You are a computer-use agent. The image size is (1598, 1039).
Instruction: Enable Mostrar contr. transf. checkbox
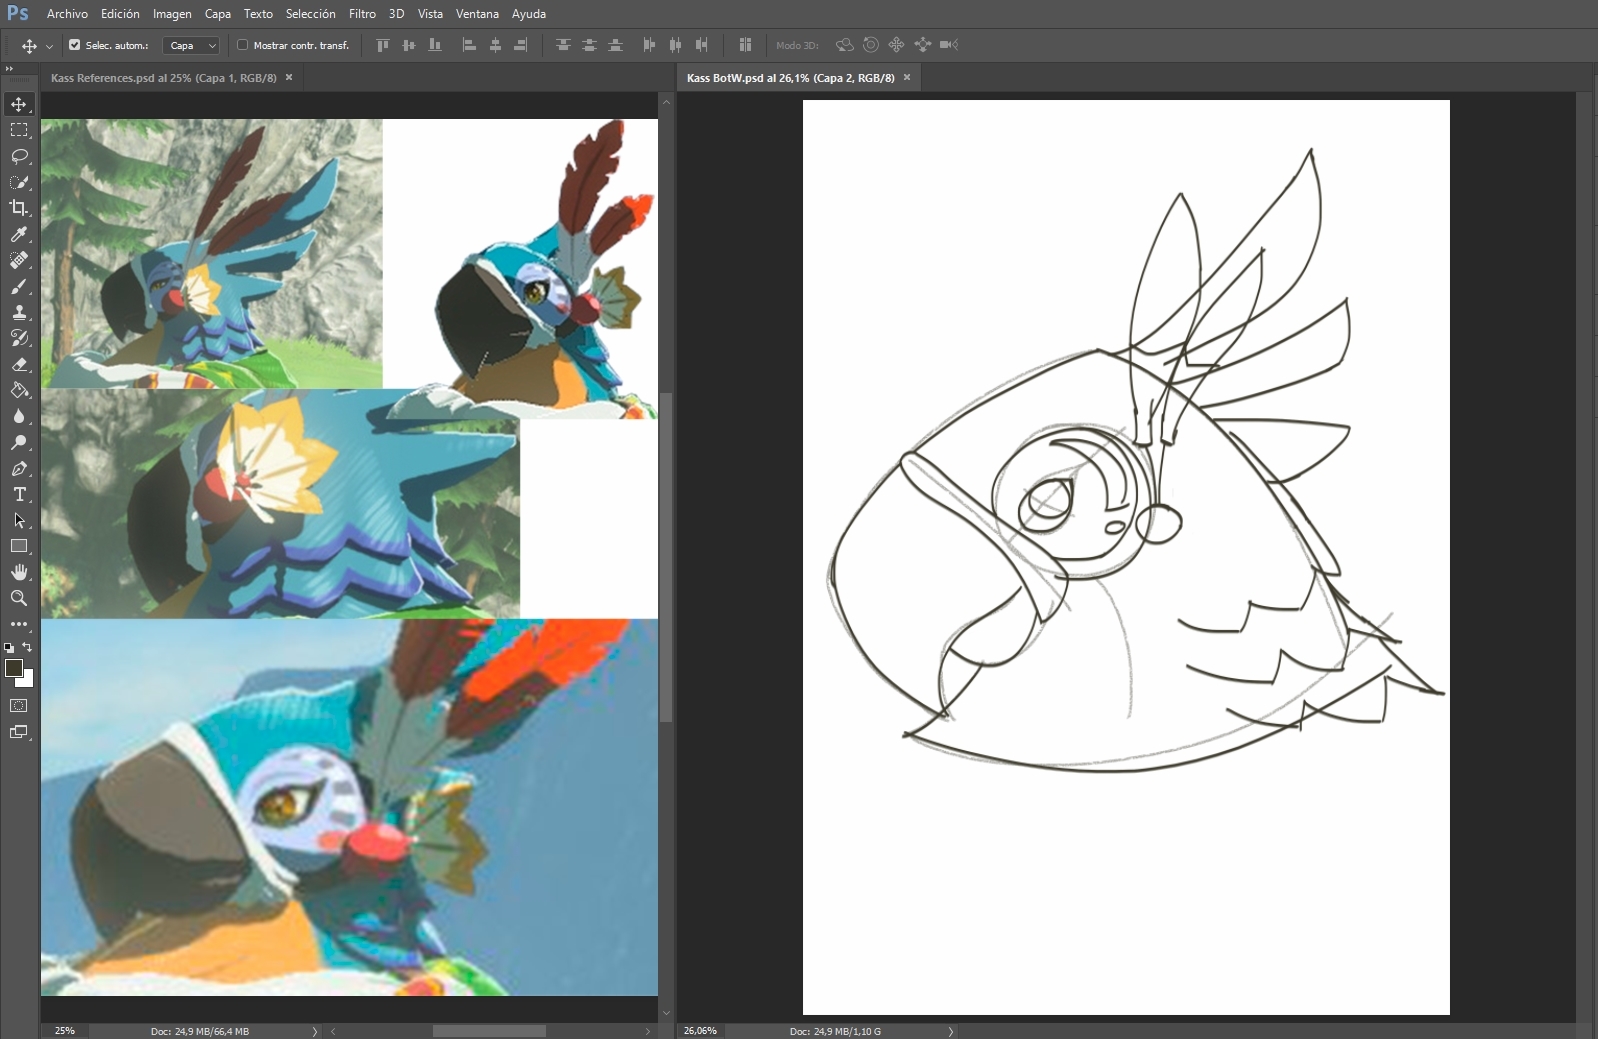[x=242, y=45]
